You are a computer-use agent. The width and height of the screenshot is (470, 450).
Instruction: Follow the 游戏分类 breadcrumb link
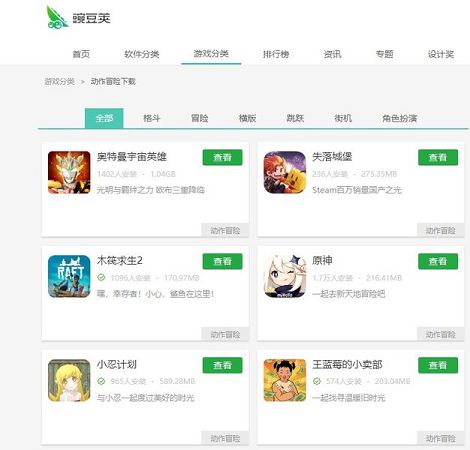(59, 81)
